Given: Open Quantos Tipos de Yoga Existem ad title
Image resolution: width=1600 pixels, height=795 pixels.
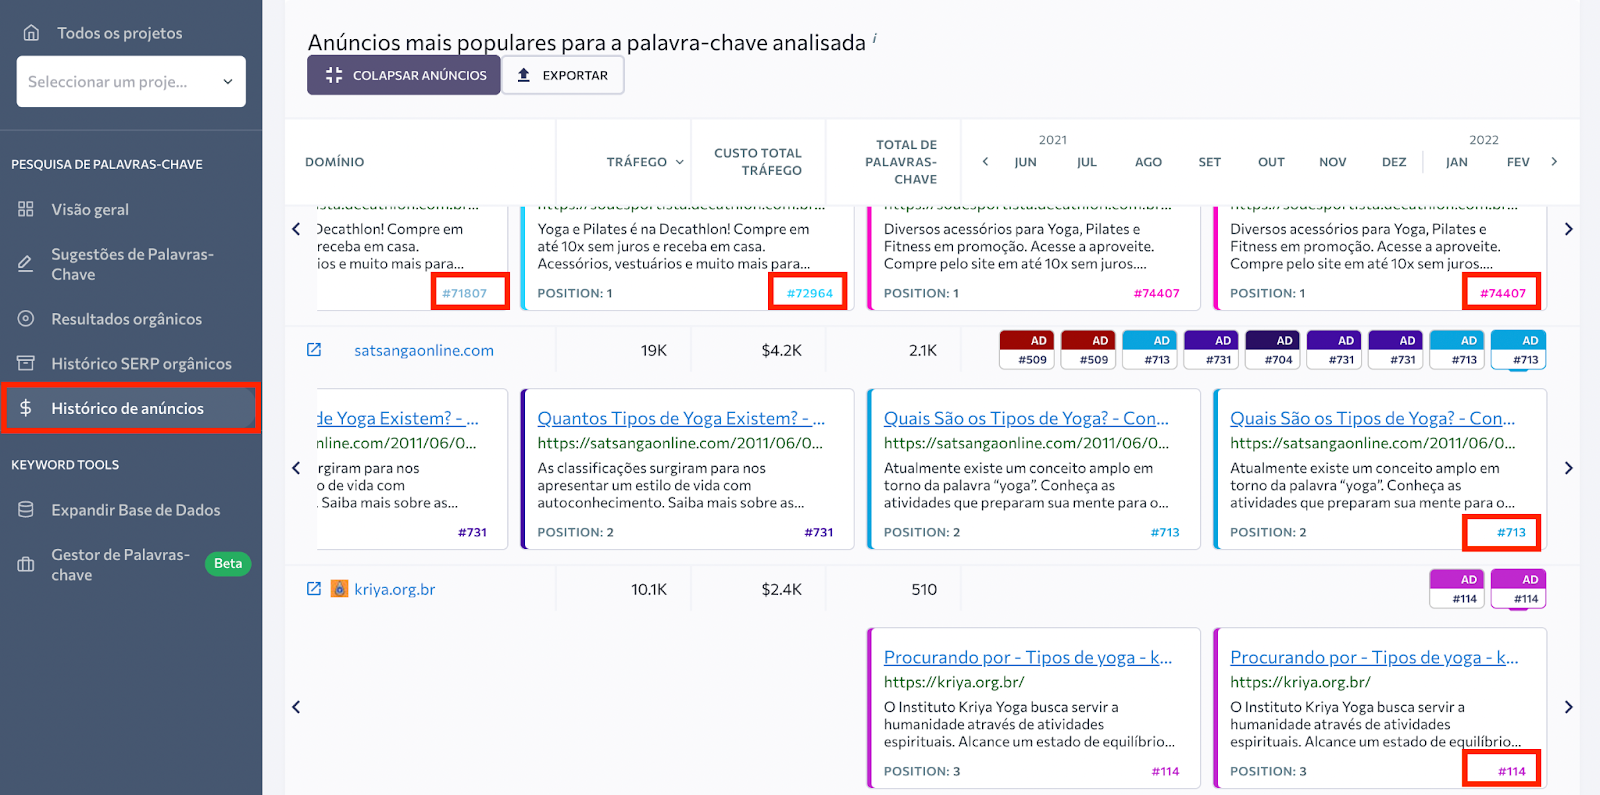Looking at the screenshot, I should click(x=681, y=418).
